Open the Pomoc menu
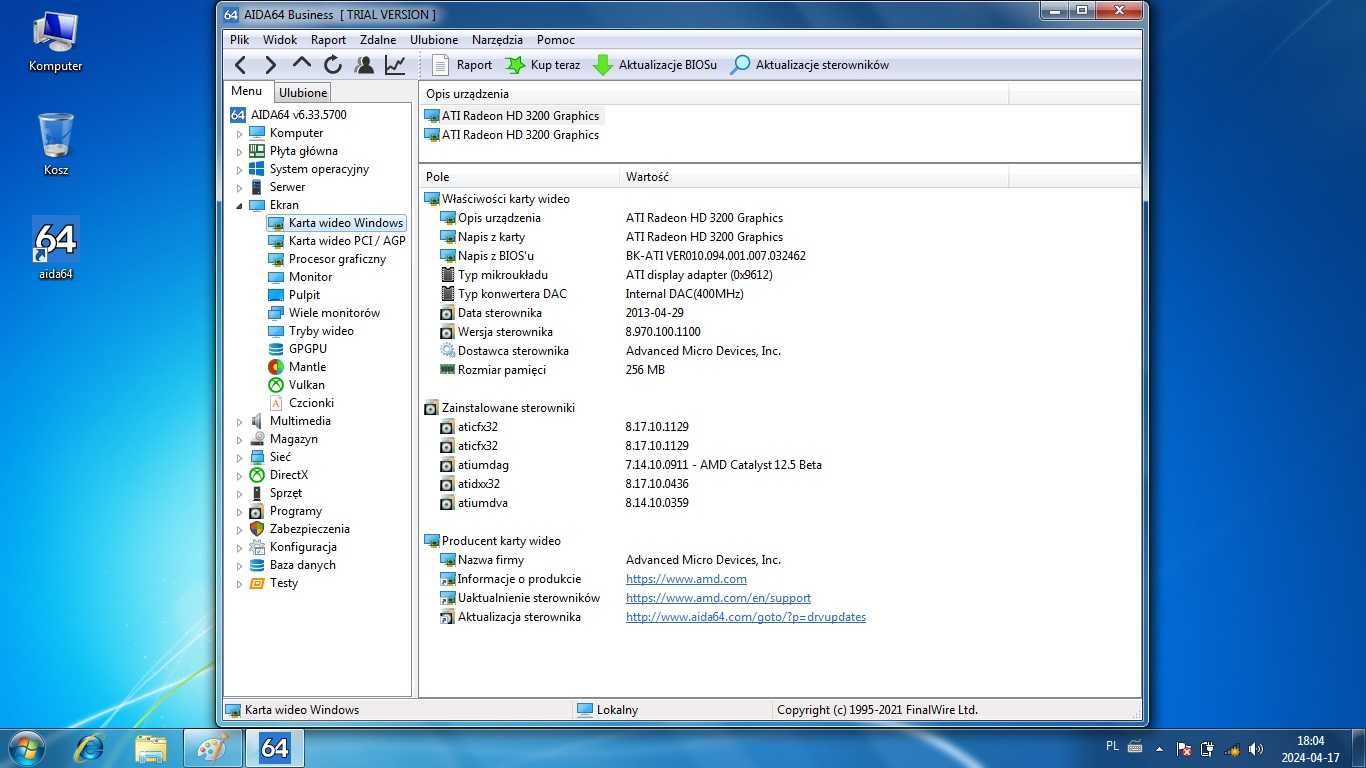The height and width of the screenshot is (768, 1366). pyautogui.click(x=555, y=40)
